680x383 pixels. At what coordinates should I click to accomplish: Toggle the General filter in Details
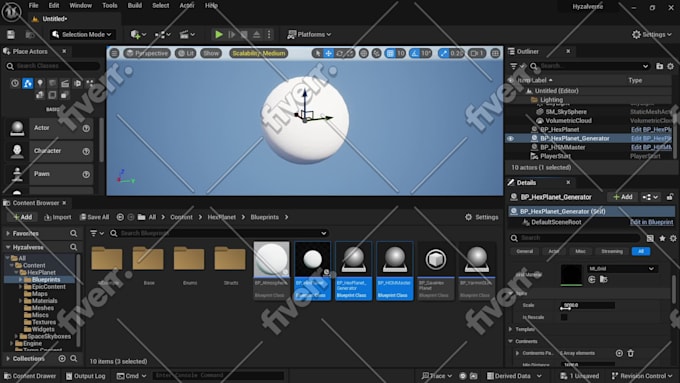coord(524,251)
